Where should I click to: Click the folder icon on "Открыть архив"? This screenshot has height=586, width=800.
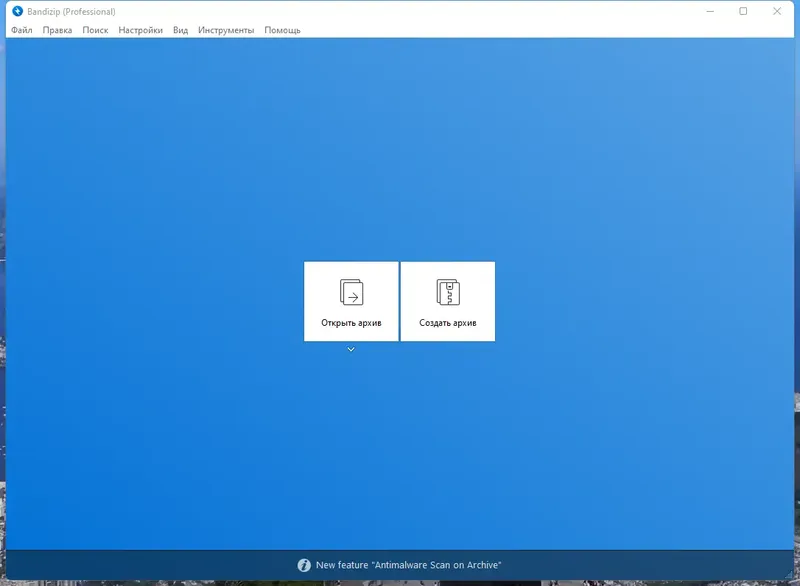pyautogui.click(x=351, y=293)
